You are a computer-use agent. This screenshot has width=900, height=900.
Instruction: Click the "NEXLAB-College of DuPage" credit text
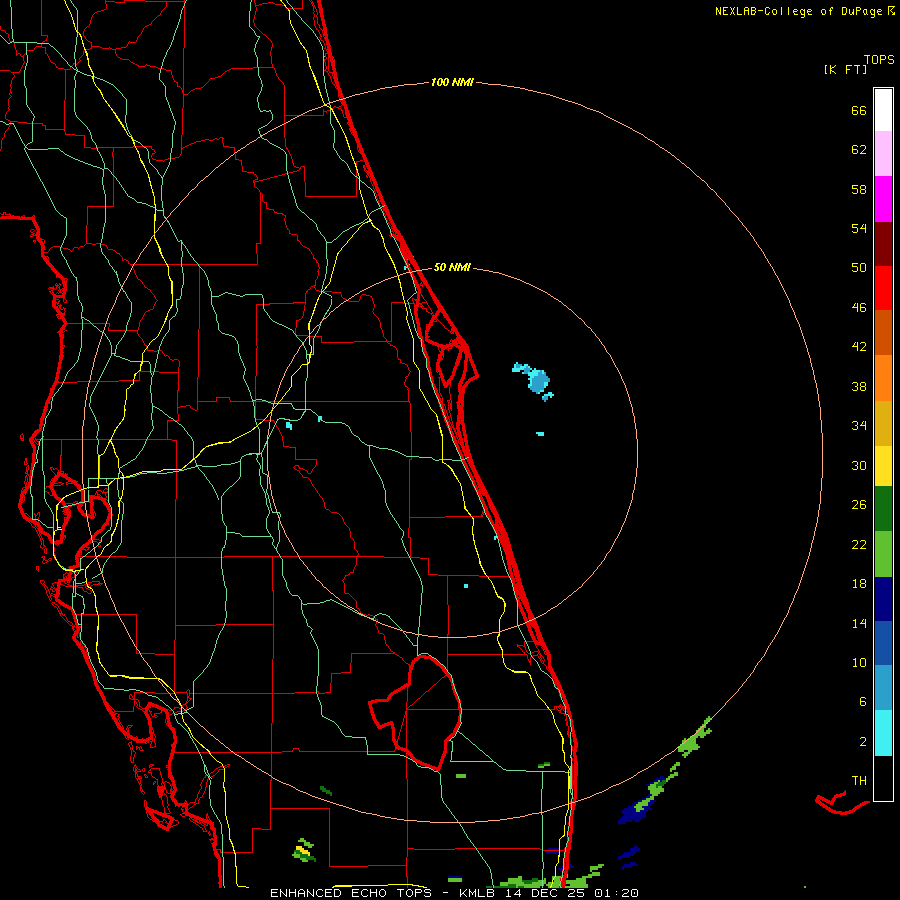798,11
